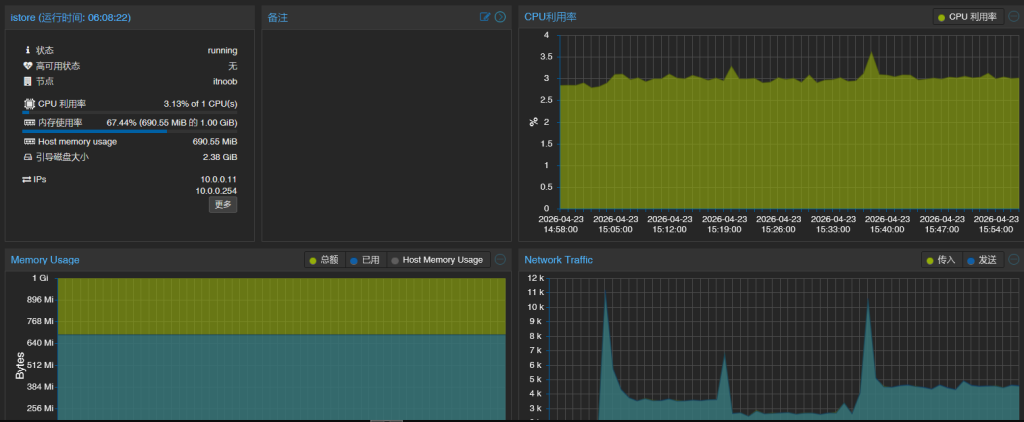Click the 15:40 peak in CPU chart

[x=872, y=54]
